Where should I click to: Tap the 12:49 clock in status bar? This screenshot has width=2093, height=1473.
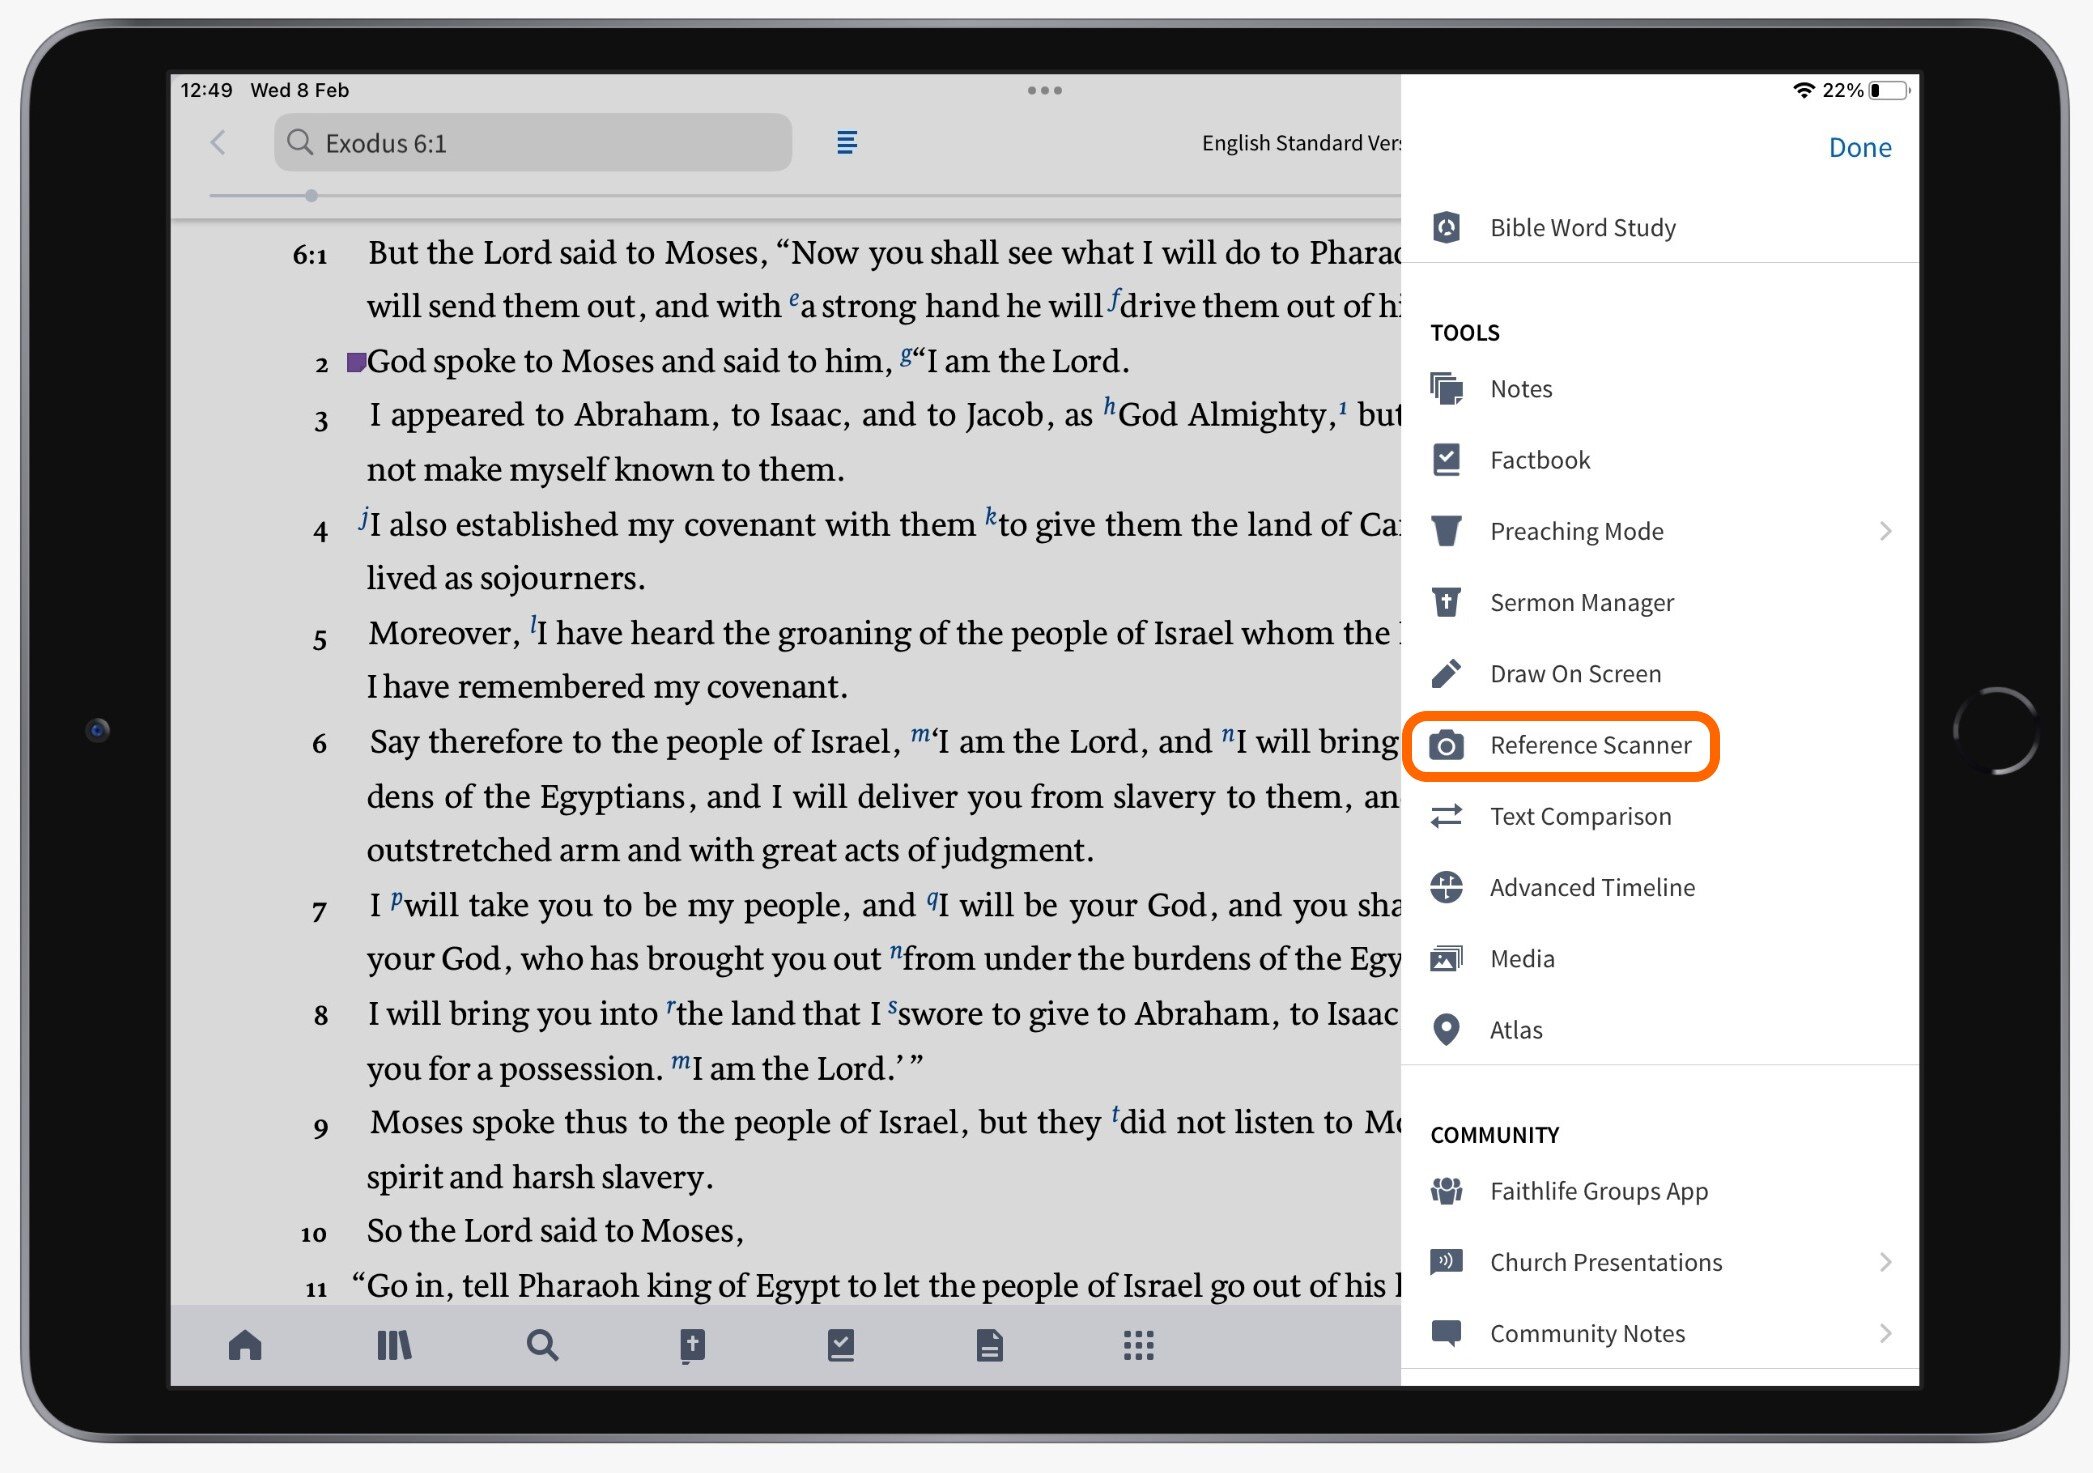click(206, 90)
